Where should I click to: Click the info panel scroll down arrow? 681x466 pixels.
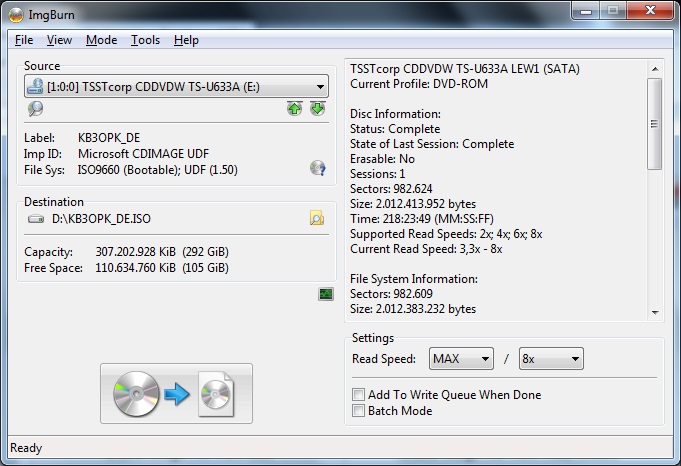click(655, 312)
